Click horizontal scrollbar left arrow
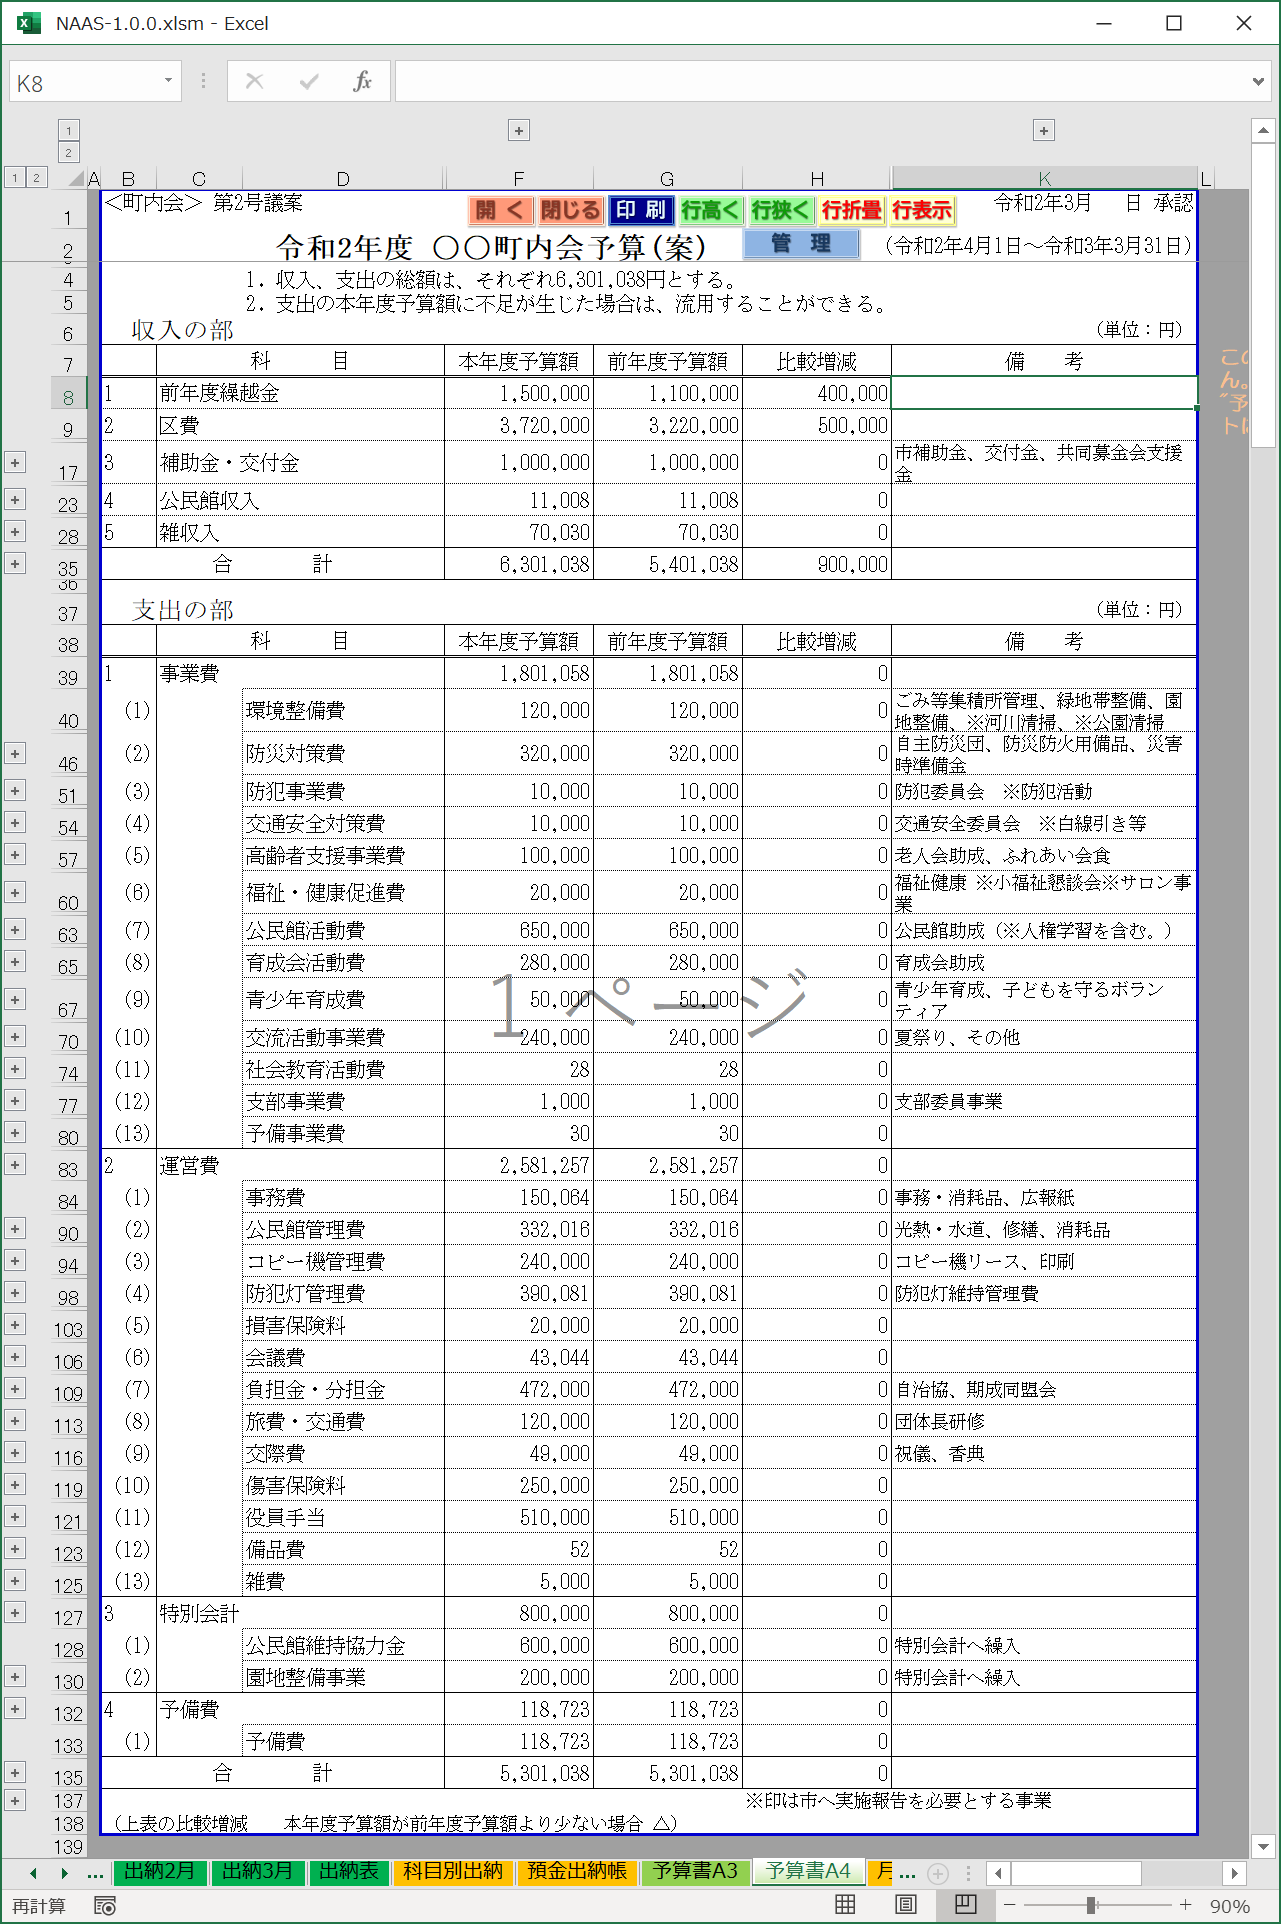The width and height of the screenshot is (1281, 1924). pyautogui.click(x=998, y=1873)
